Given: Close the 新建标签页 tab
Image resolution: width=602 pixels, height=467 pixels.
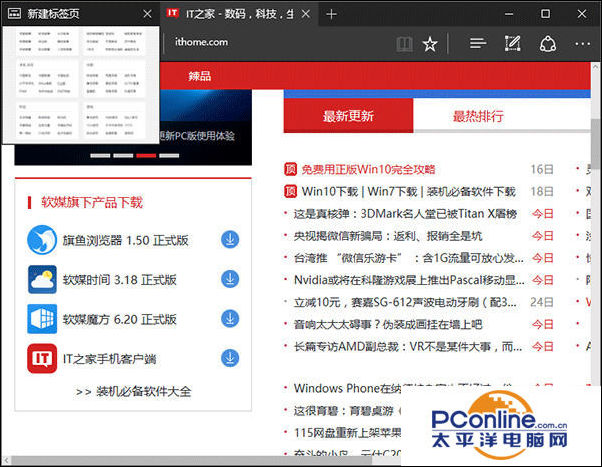Looking at the screenshot, I should pos(147,14).
